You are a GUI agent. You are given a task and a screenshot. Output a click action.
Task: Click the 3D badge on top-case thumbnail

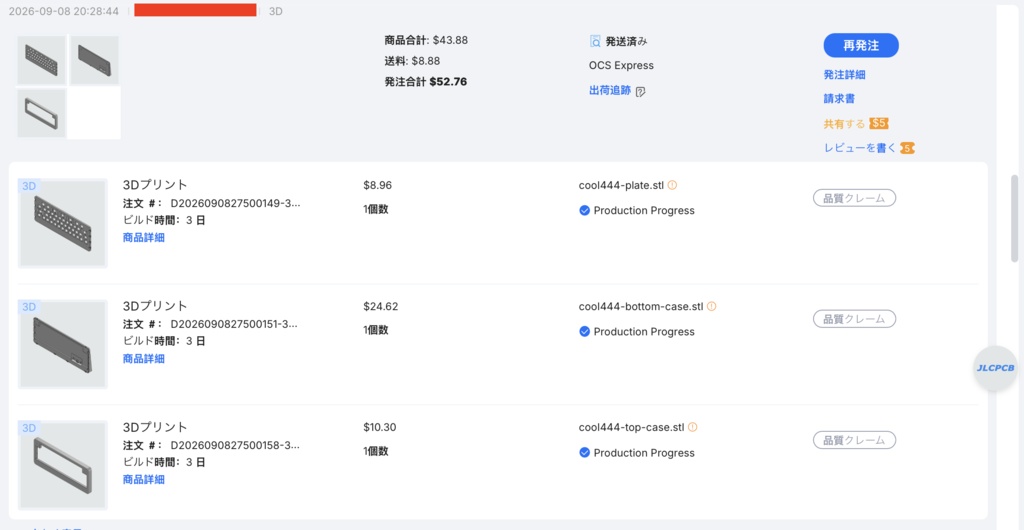tap(29, 428)
